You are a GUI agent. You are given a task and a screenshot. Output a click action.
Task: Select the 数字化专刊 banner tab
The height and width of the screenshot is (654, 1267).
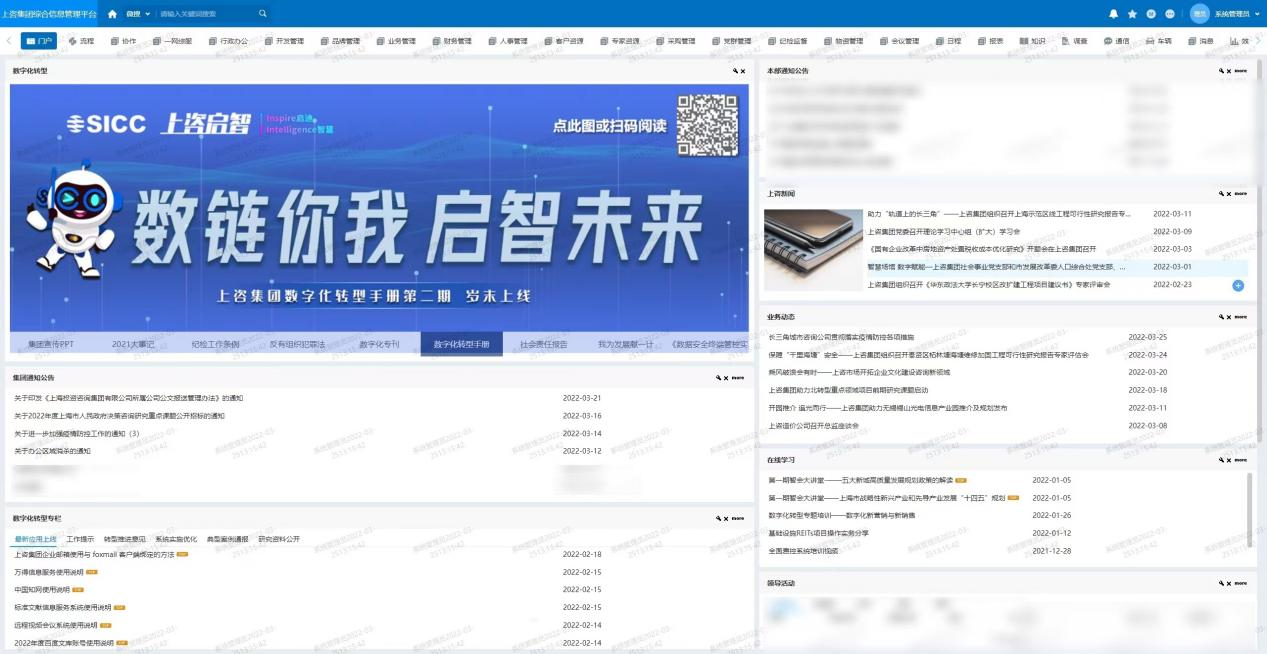pos(379,344)
